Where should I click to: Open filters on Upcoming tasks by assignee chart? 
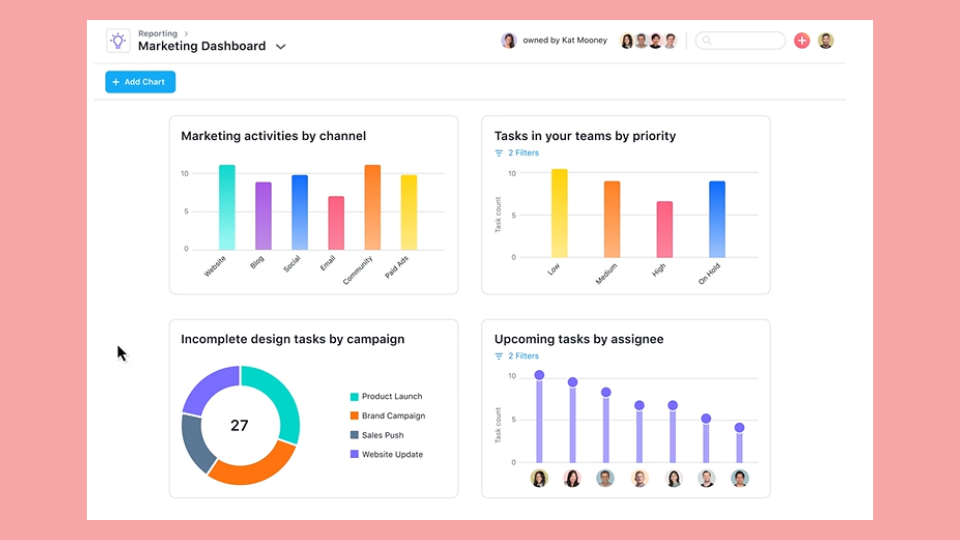click(x=517, y=356)
